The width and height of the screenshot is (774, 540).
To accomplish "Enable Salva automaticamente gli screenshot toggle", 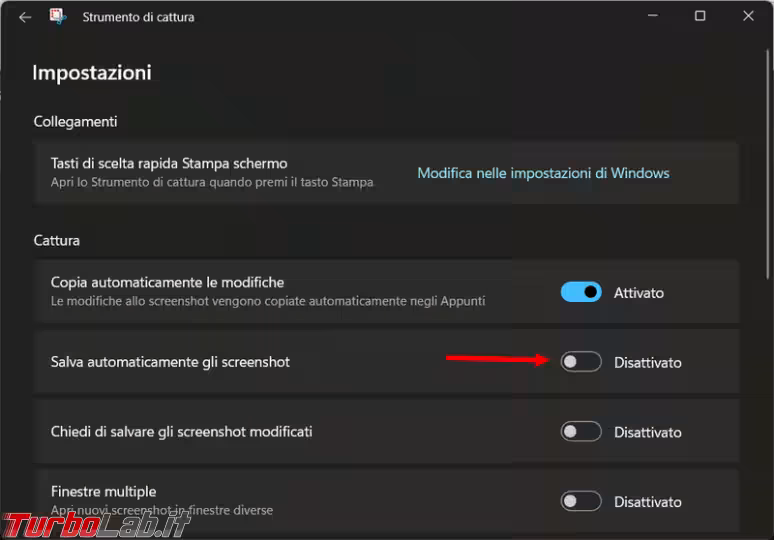I will [x=581, y=362].
